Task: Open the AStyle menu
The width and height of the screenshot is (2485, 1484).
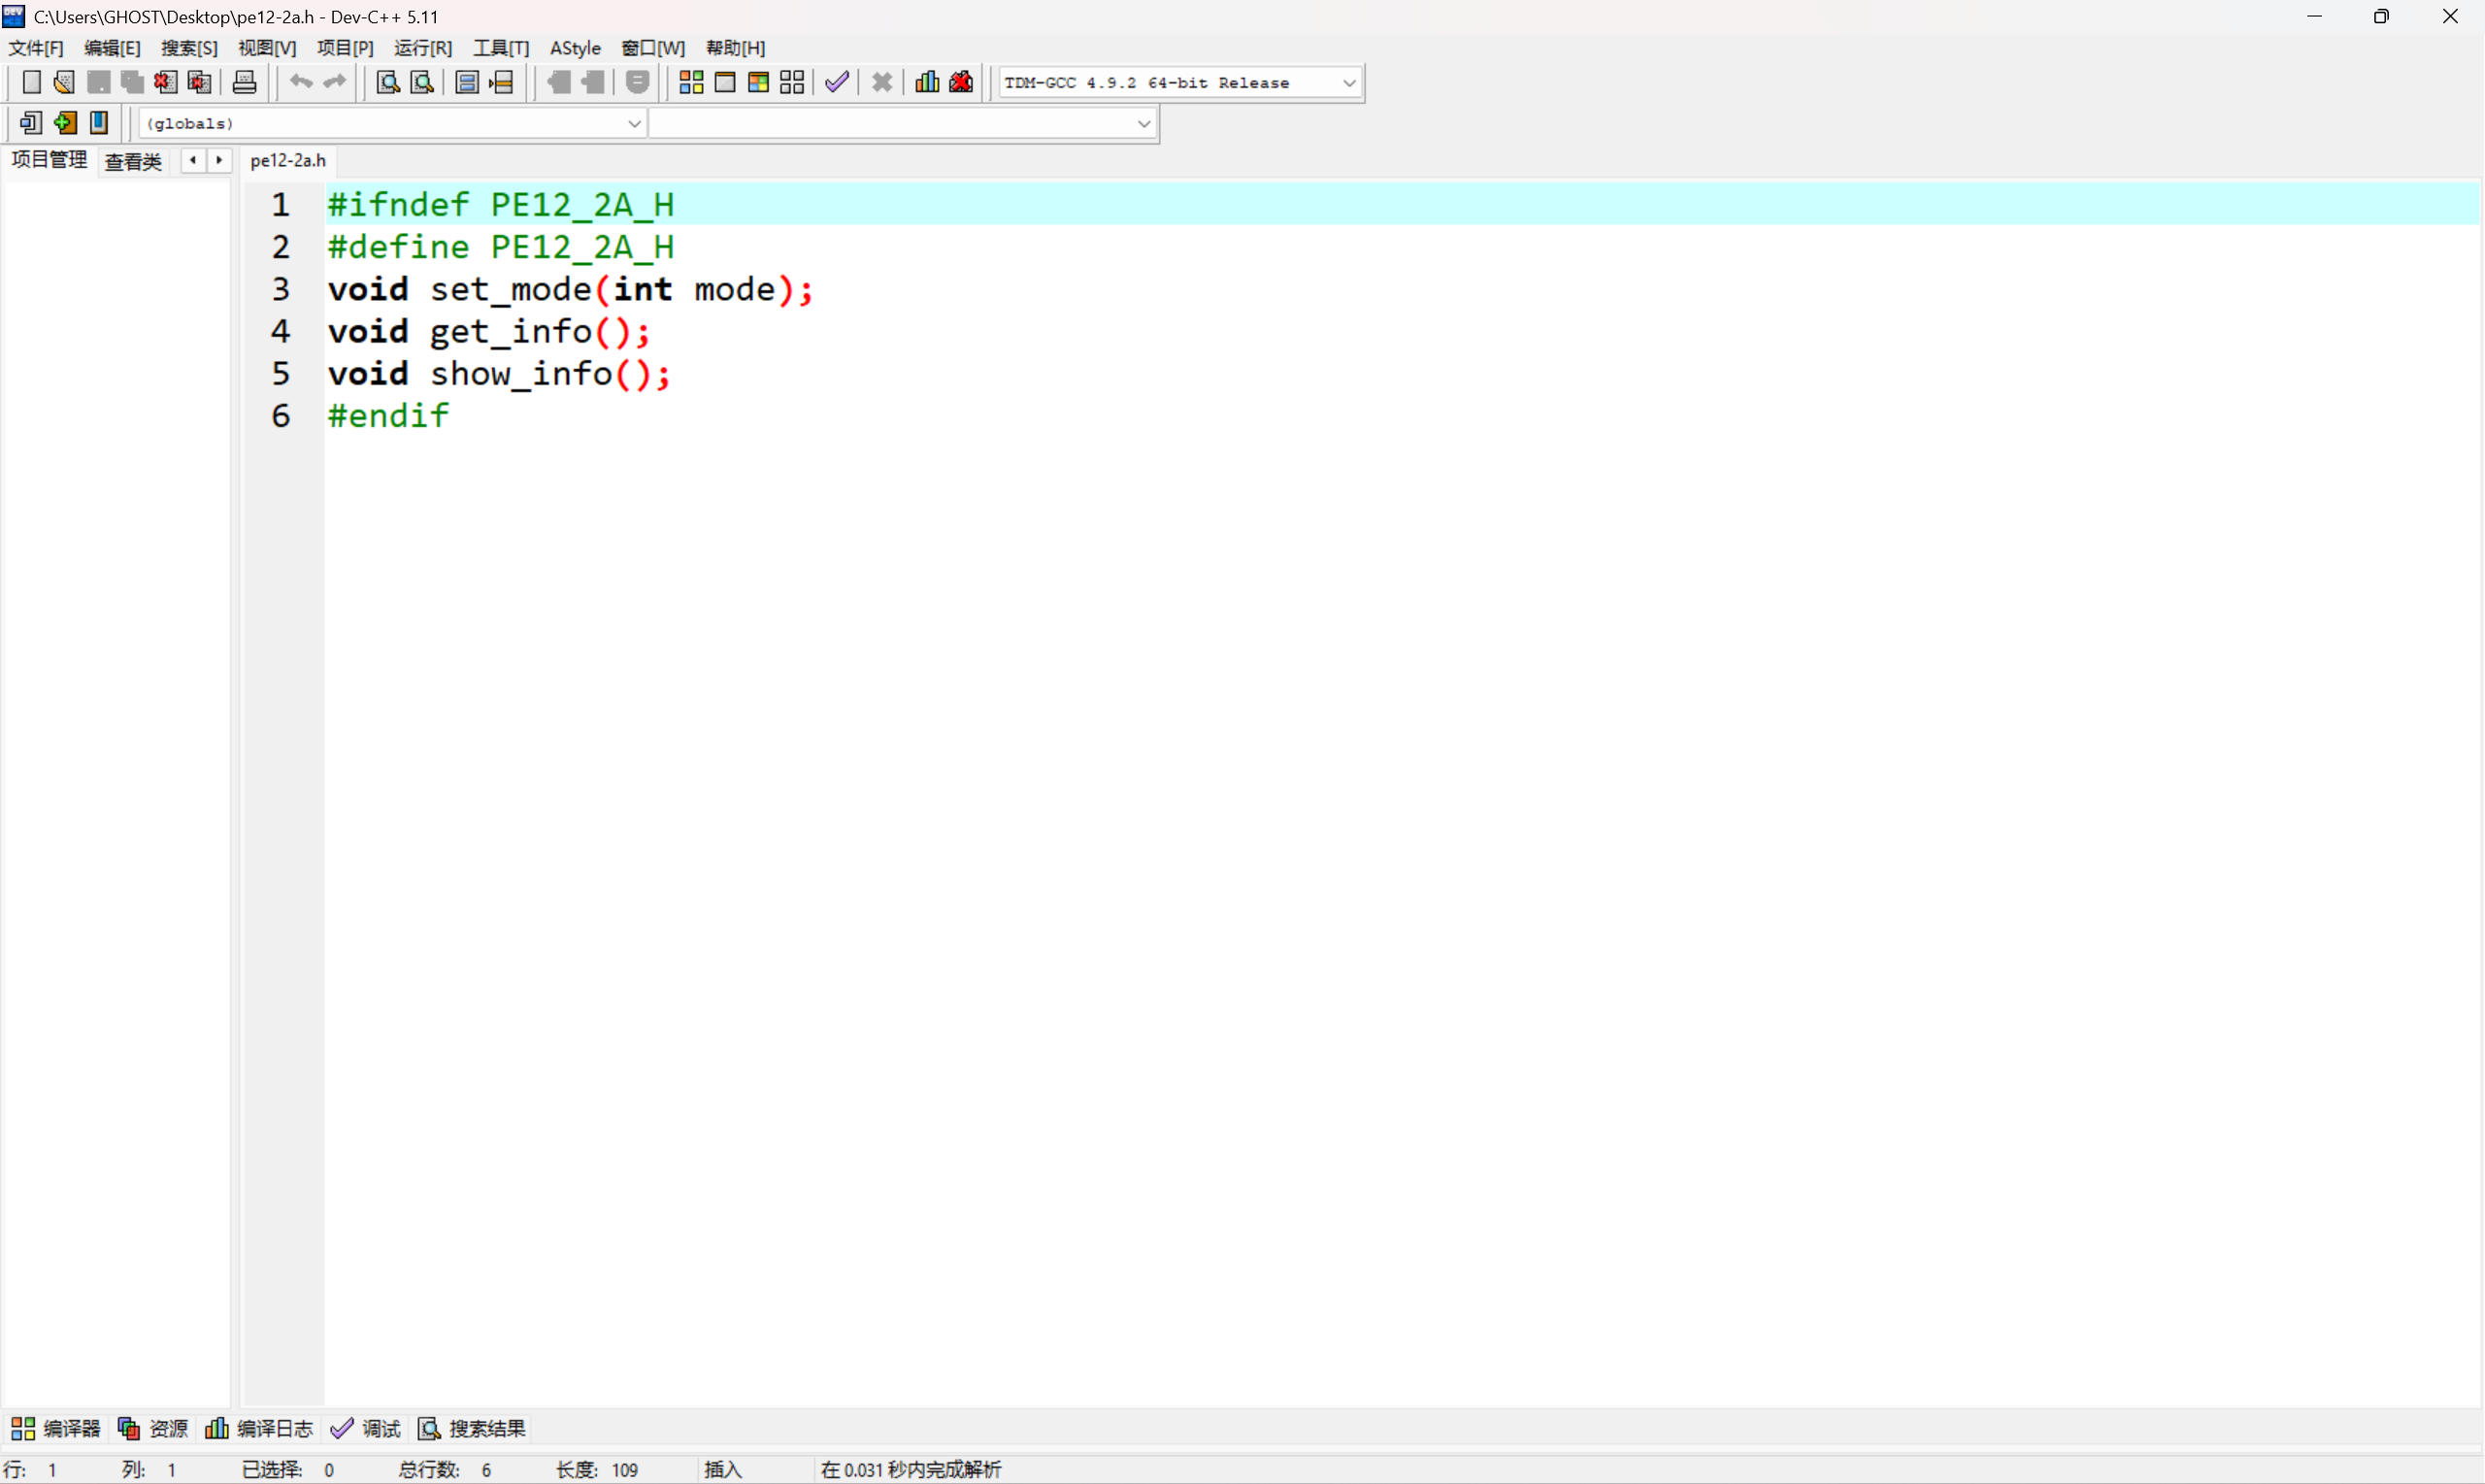Action: coord(575,47)
